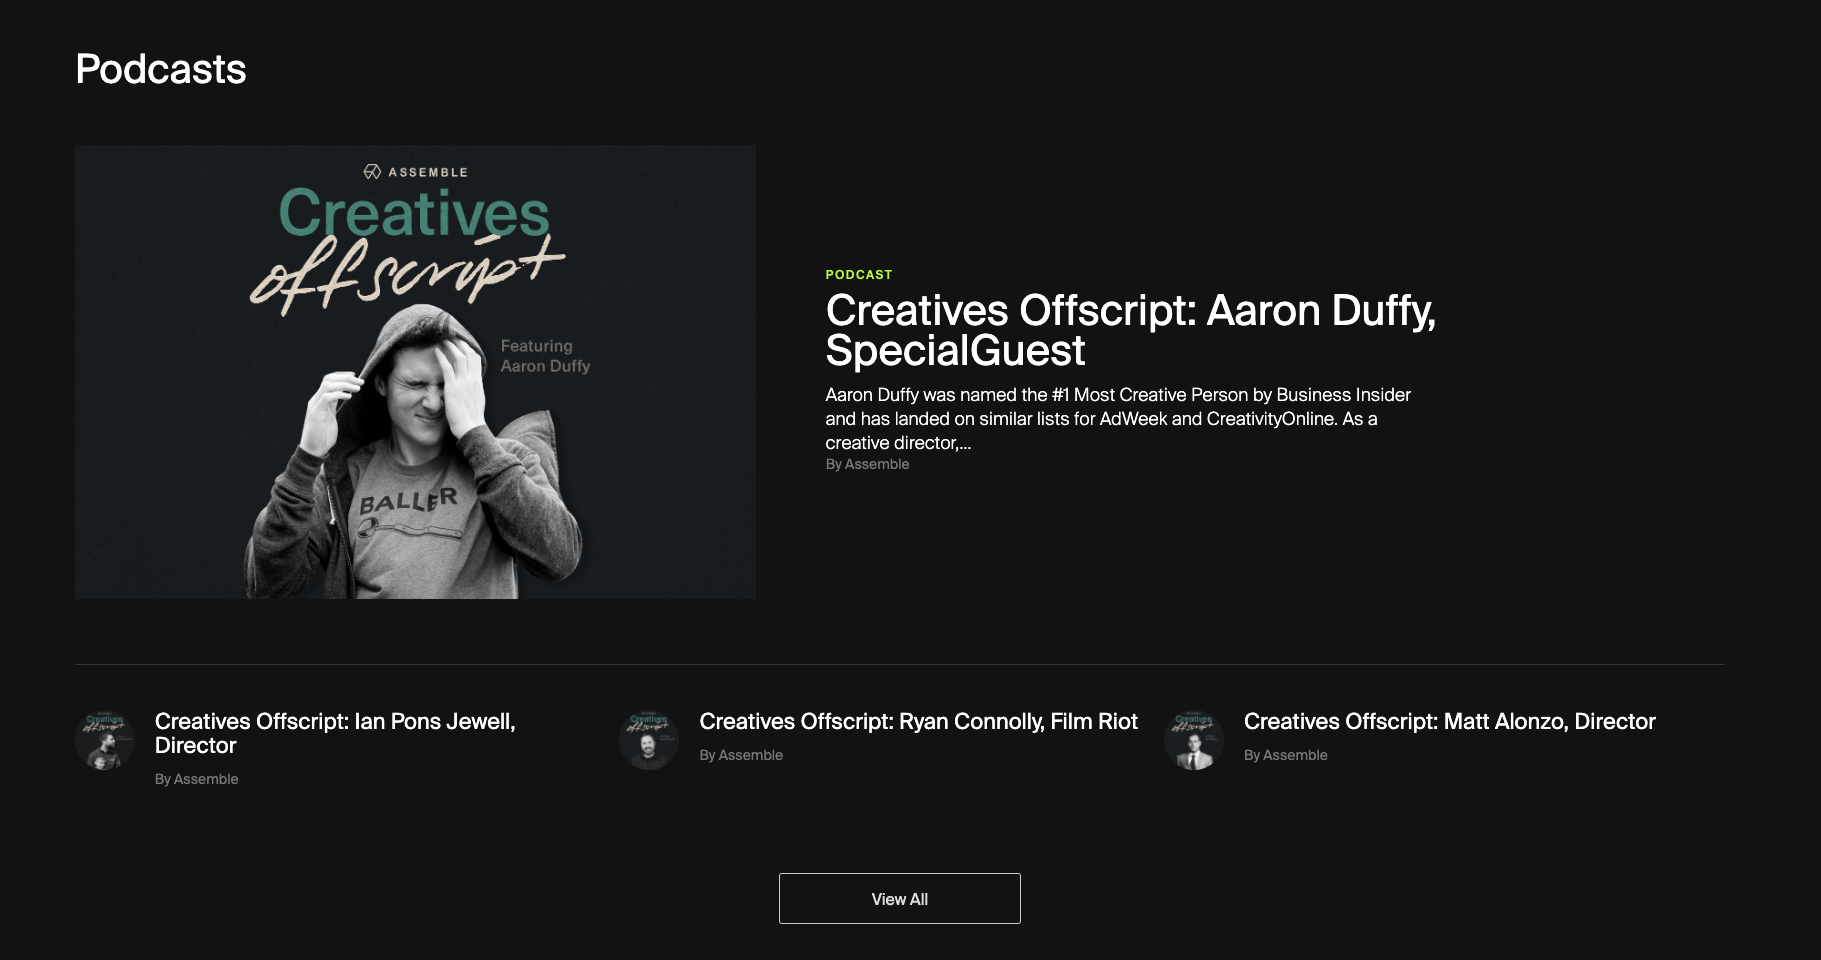Click By Assemble under the Aaron Duffy description
The image size is (1821, 960).
click(x=867, y=464)
